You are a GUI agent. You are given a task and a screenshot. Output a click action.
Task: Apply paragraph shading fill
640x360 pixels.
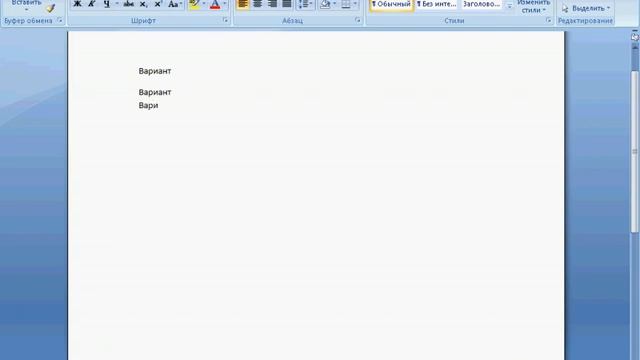pyautogui.click(x=325, y=4)
